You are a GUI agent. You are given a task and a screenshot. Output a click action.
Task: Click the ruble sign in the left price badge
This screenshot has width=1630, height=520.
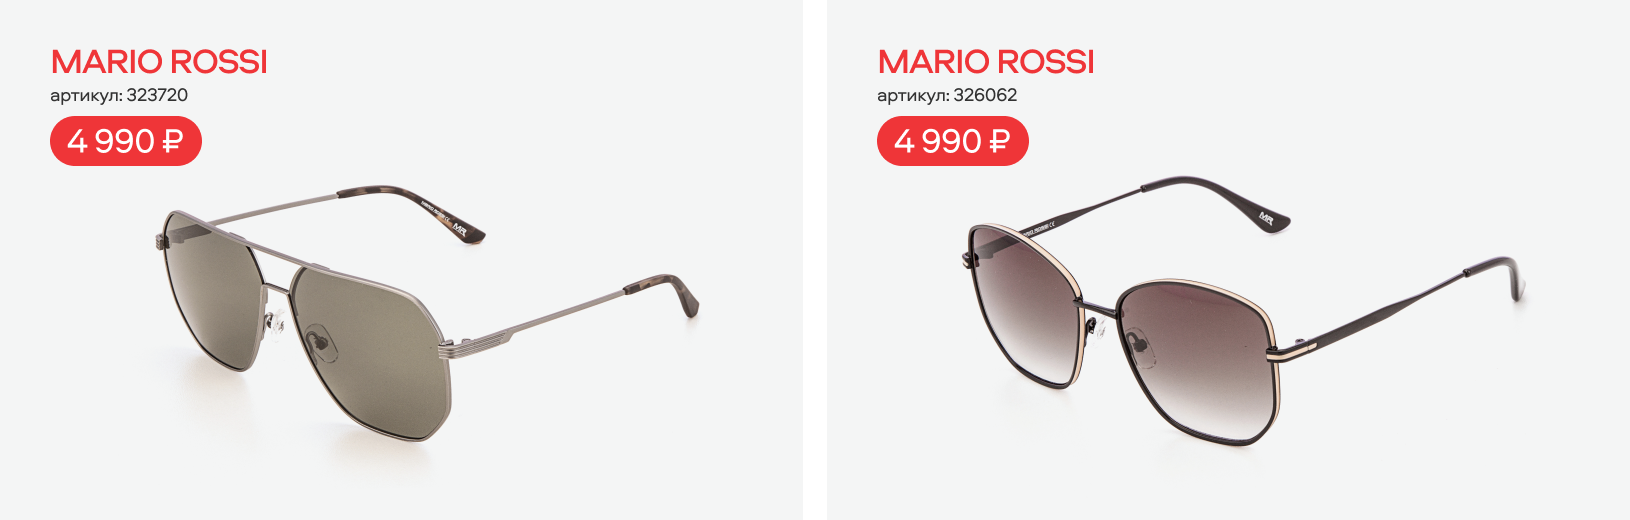[172, 141]
